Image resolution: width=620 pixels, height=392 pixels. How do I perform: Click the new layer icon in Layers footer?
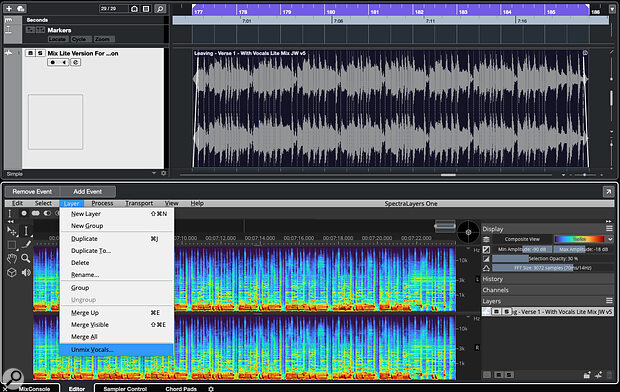(587, 375)
